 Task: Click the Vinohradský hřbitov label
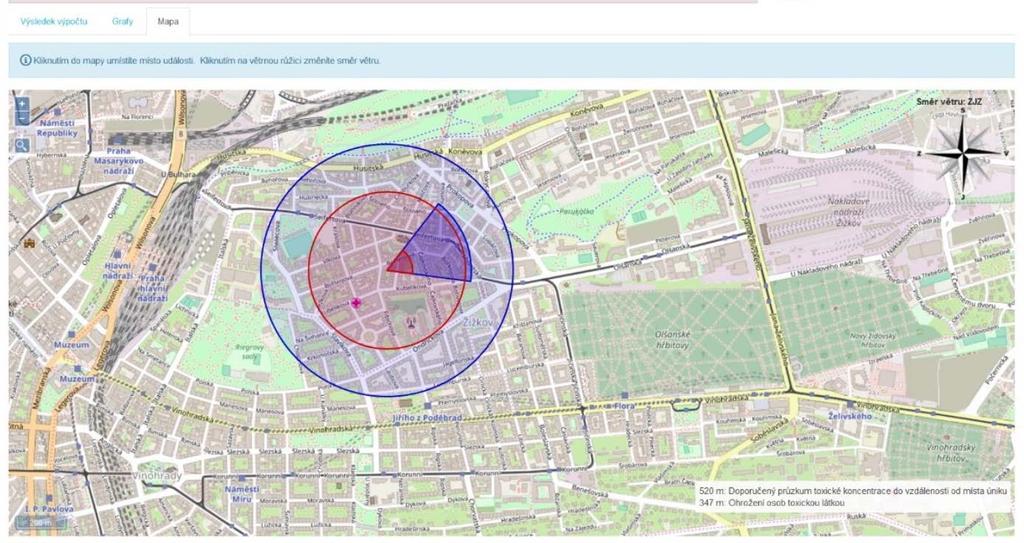[x=950, y=452]
